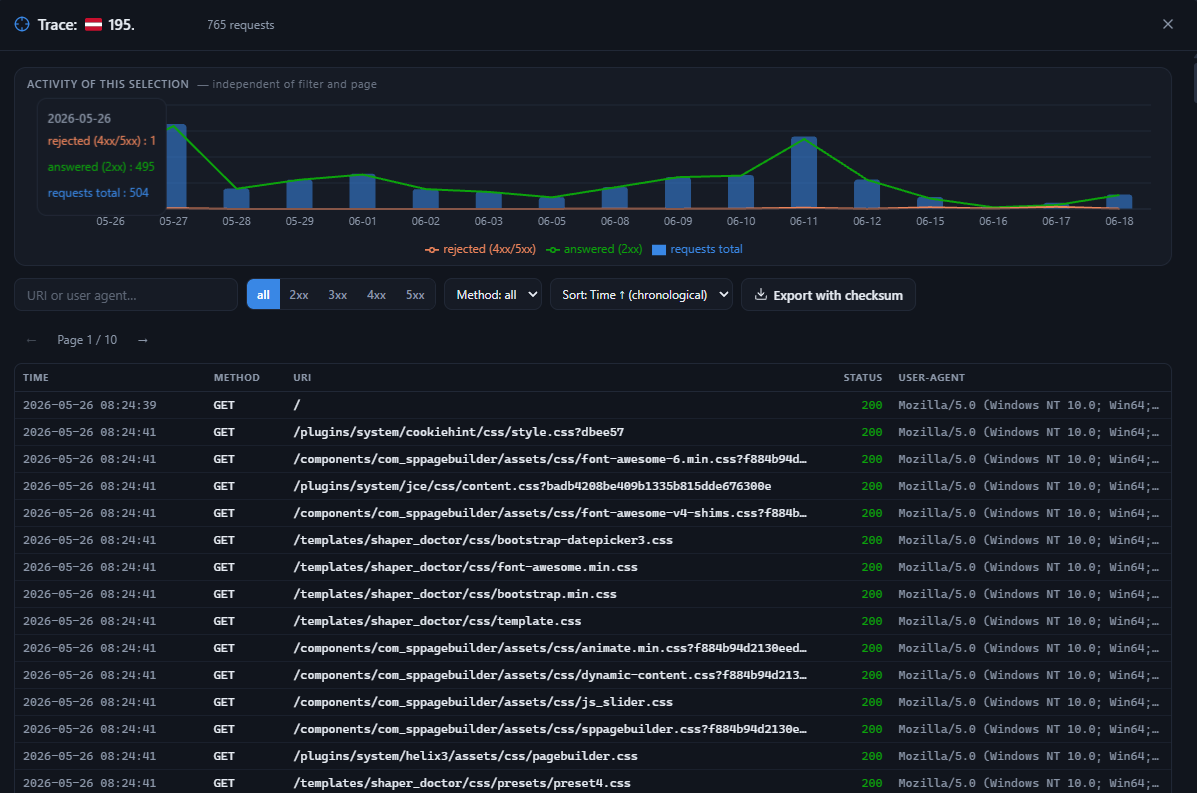Select the font-awesome-v4-shims.css row

(592, 513)
